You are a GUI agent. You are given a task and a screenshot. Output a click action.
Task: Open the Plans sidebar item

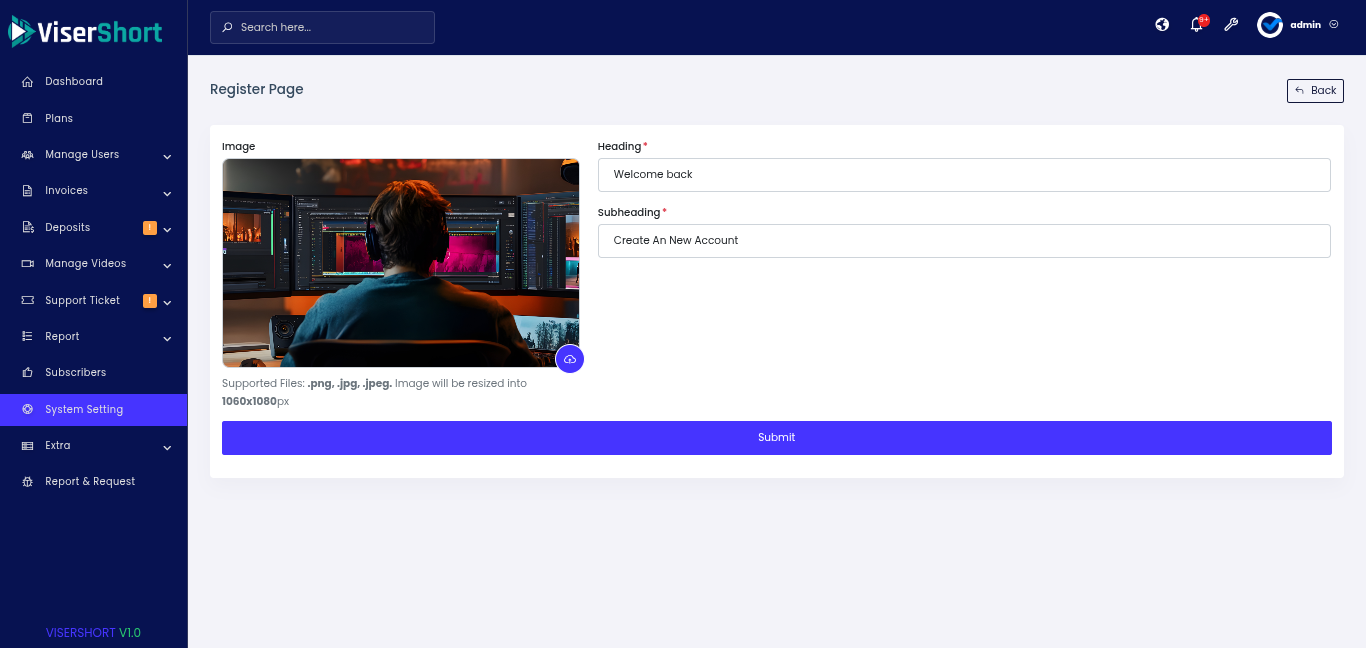click(59, 118)
